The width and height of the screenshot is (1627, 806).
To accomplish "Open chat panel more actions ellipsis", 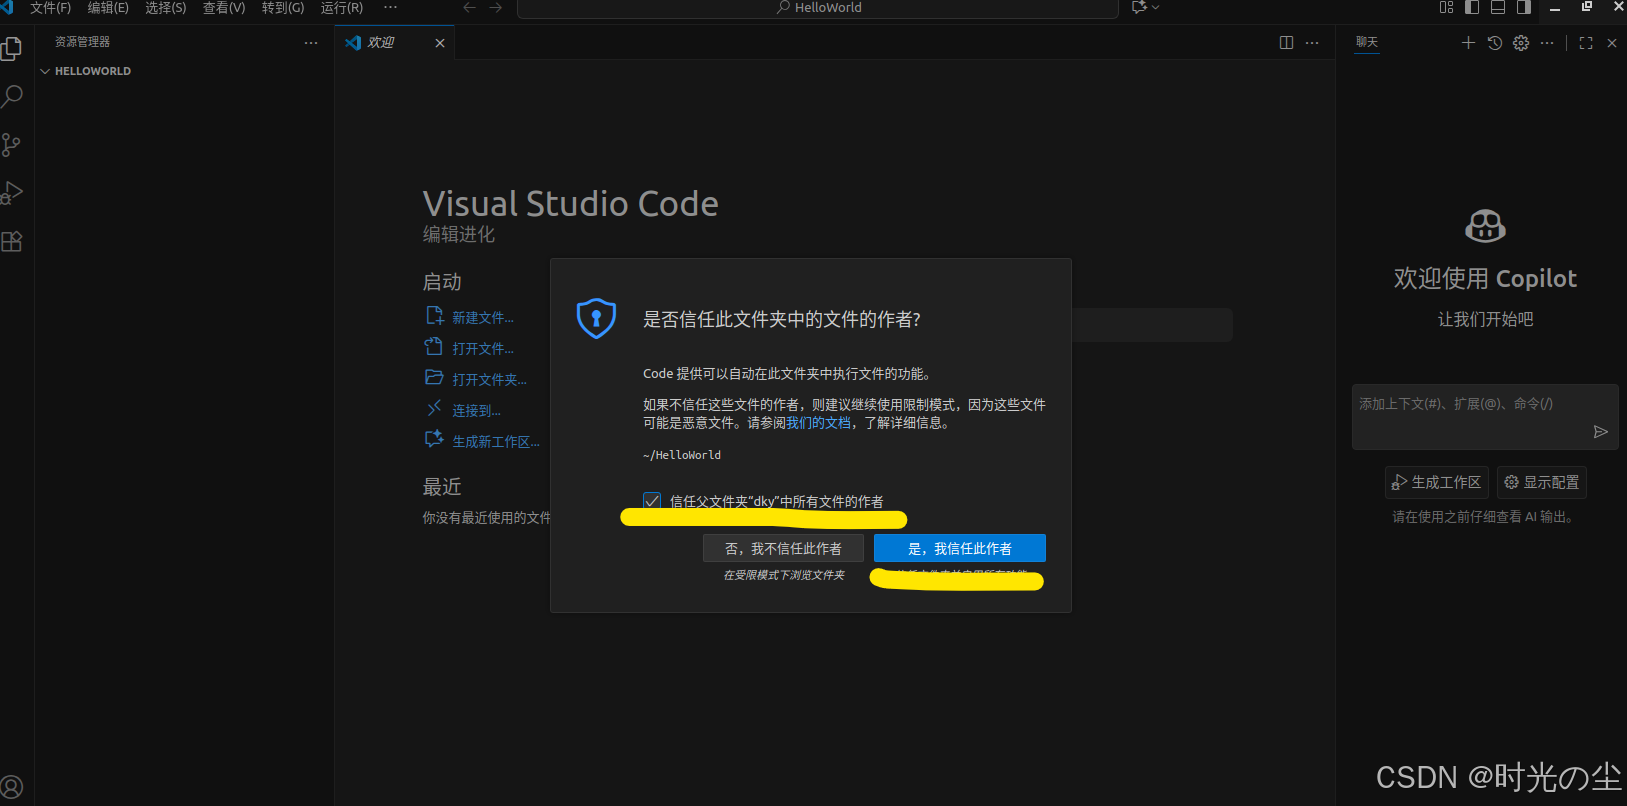I will point(1547,42).
